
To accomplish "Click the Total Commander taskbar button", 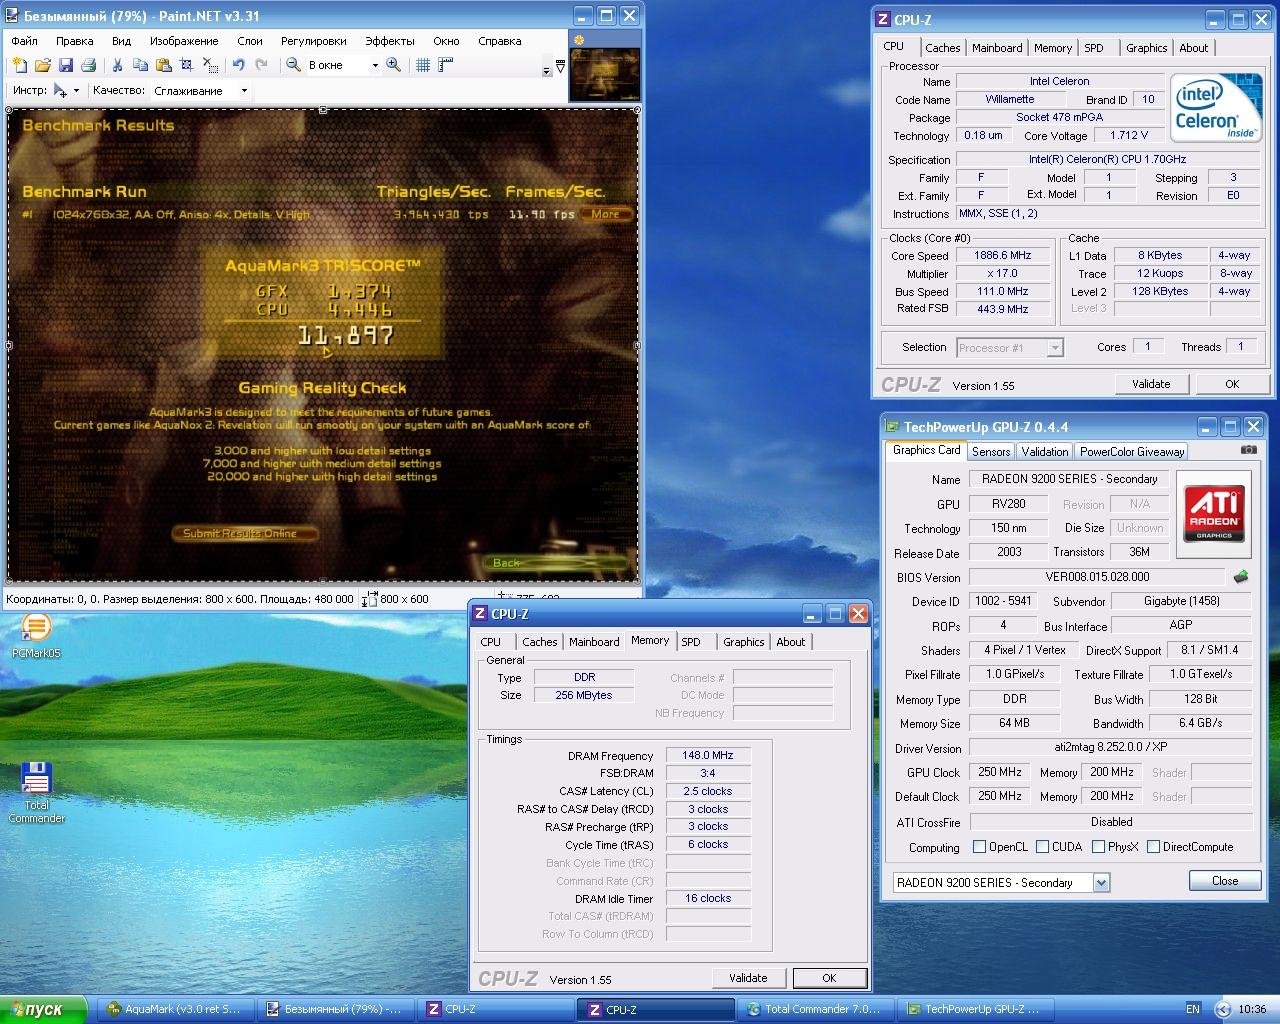I will pos(815,1009).
